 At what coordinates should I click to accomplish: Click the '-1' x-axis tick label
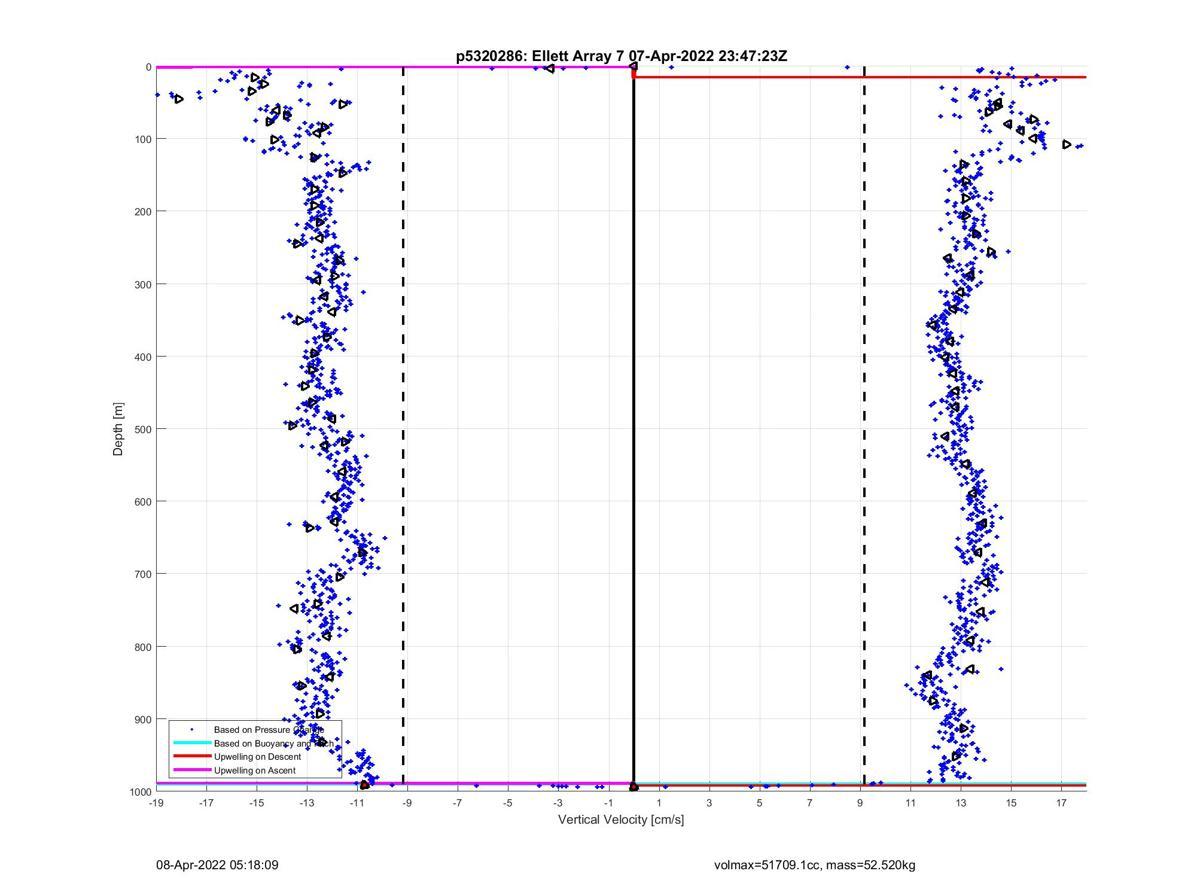(x=608, y=802)
